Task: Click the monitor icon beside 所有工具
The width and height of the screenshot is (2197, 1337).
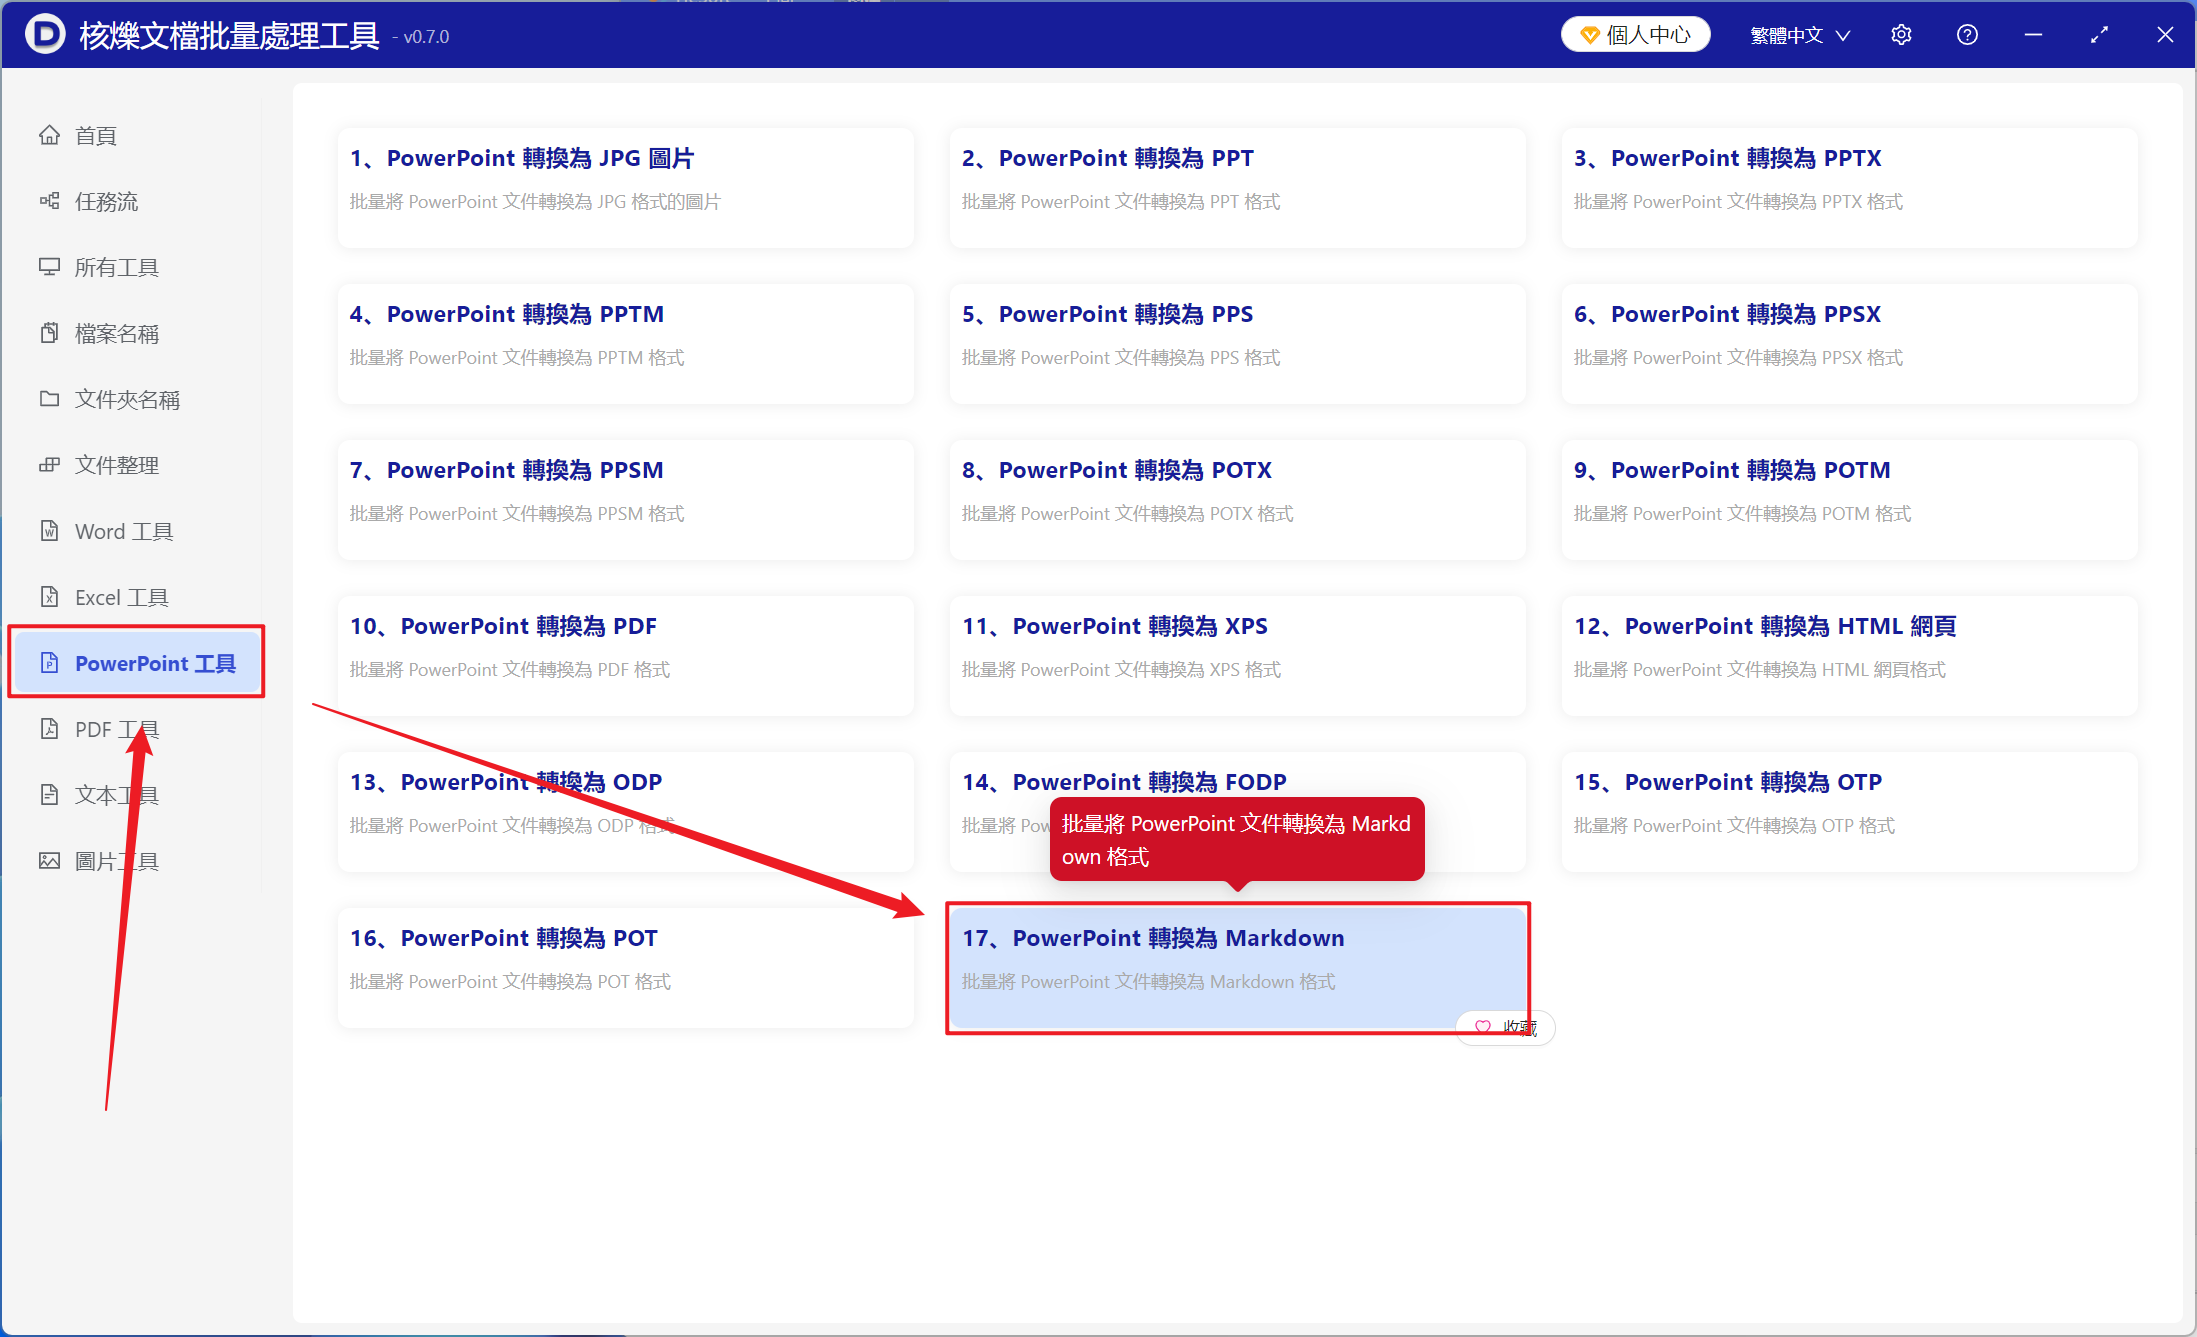Action: click(x=49, y=267)
